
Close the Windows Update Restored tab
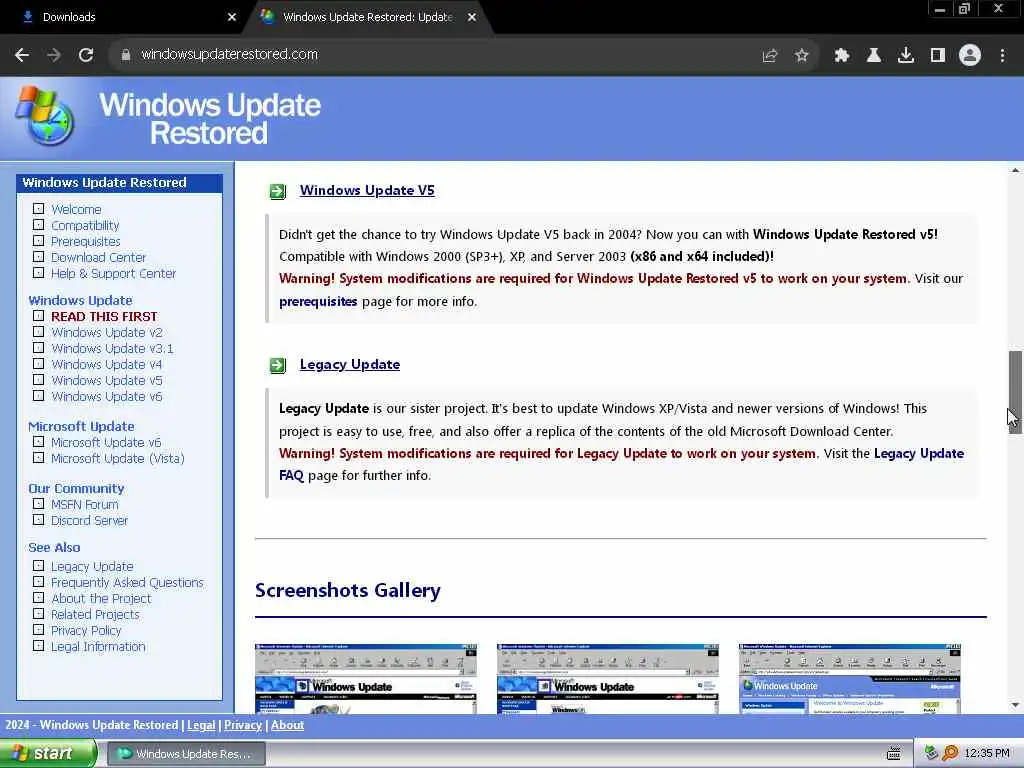(472, 17)
